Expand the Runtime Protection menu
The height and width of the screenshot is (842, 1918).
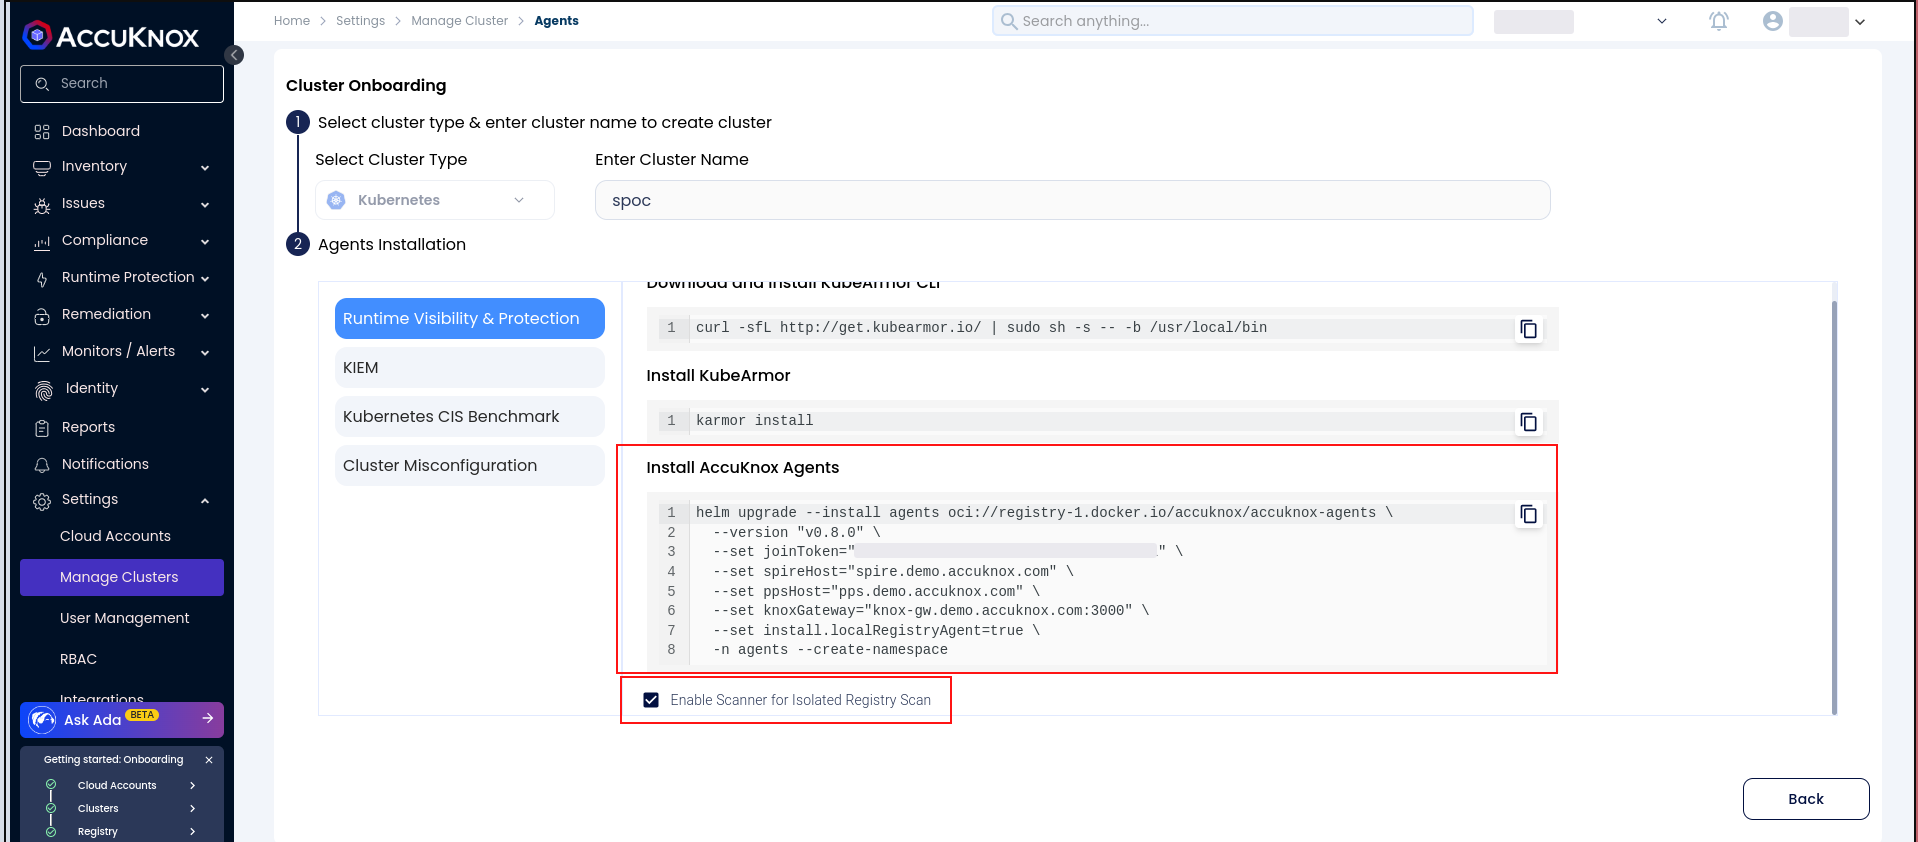click(x=205, y=279)
